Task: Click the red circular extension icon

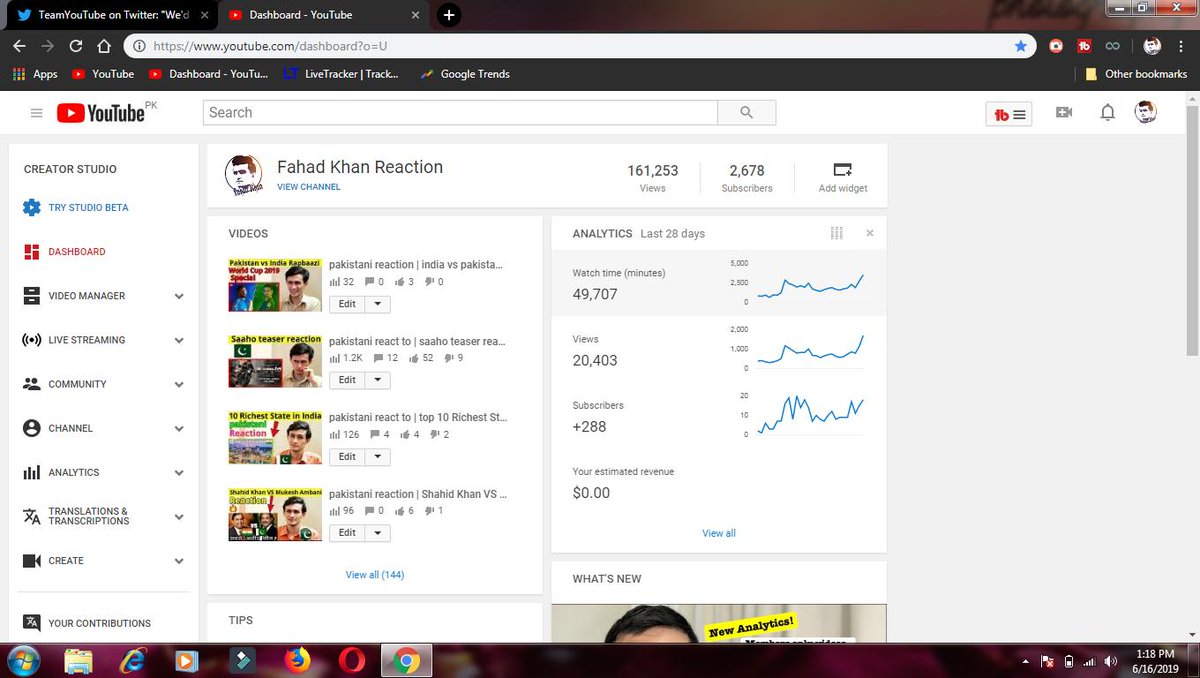Action: click(1056, 46)
